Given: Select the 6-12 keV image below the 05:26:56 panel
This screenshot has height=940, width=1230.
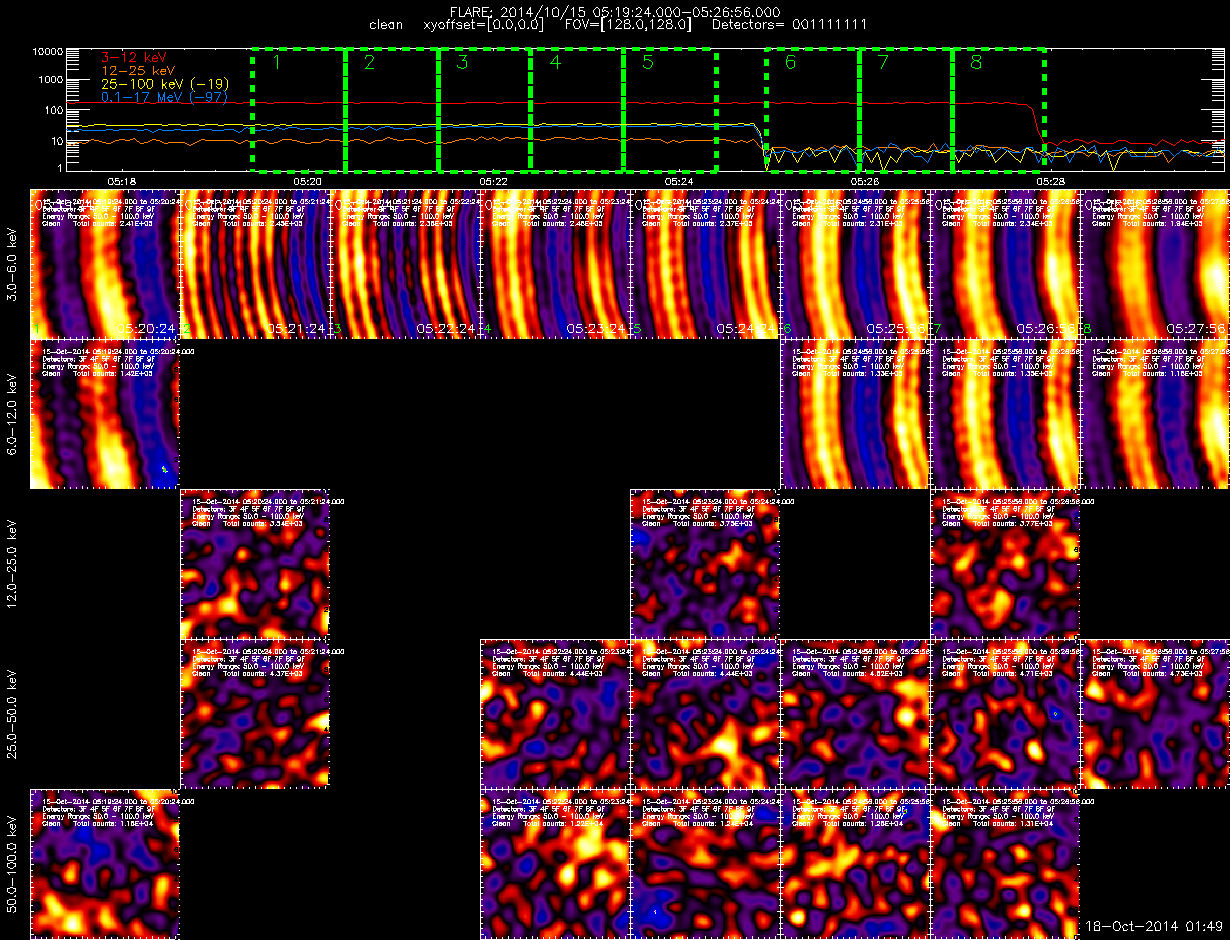Looking at the screenshot, I should 1005,414.
